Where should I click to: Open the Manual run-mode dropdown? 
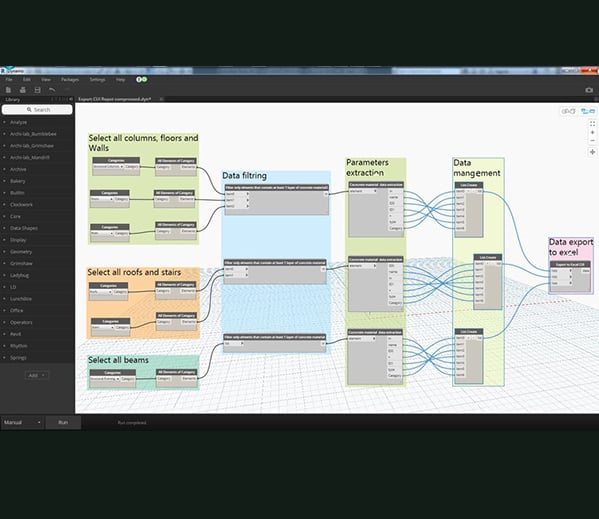click(22, 422)
